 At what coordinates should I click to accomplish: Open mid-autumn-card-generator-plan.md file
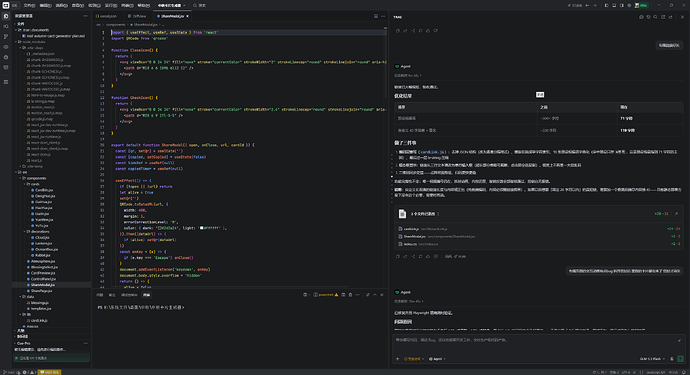tap(56, 36)
